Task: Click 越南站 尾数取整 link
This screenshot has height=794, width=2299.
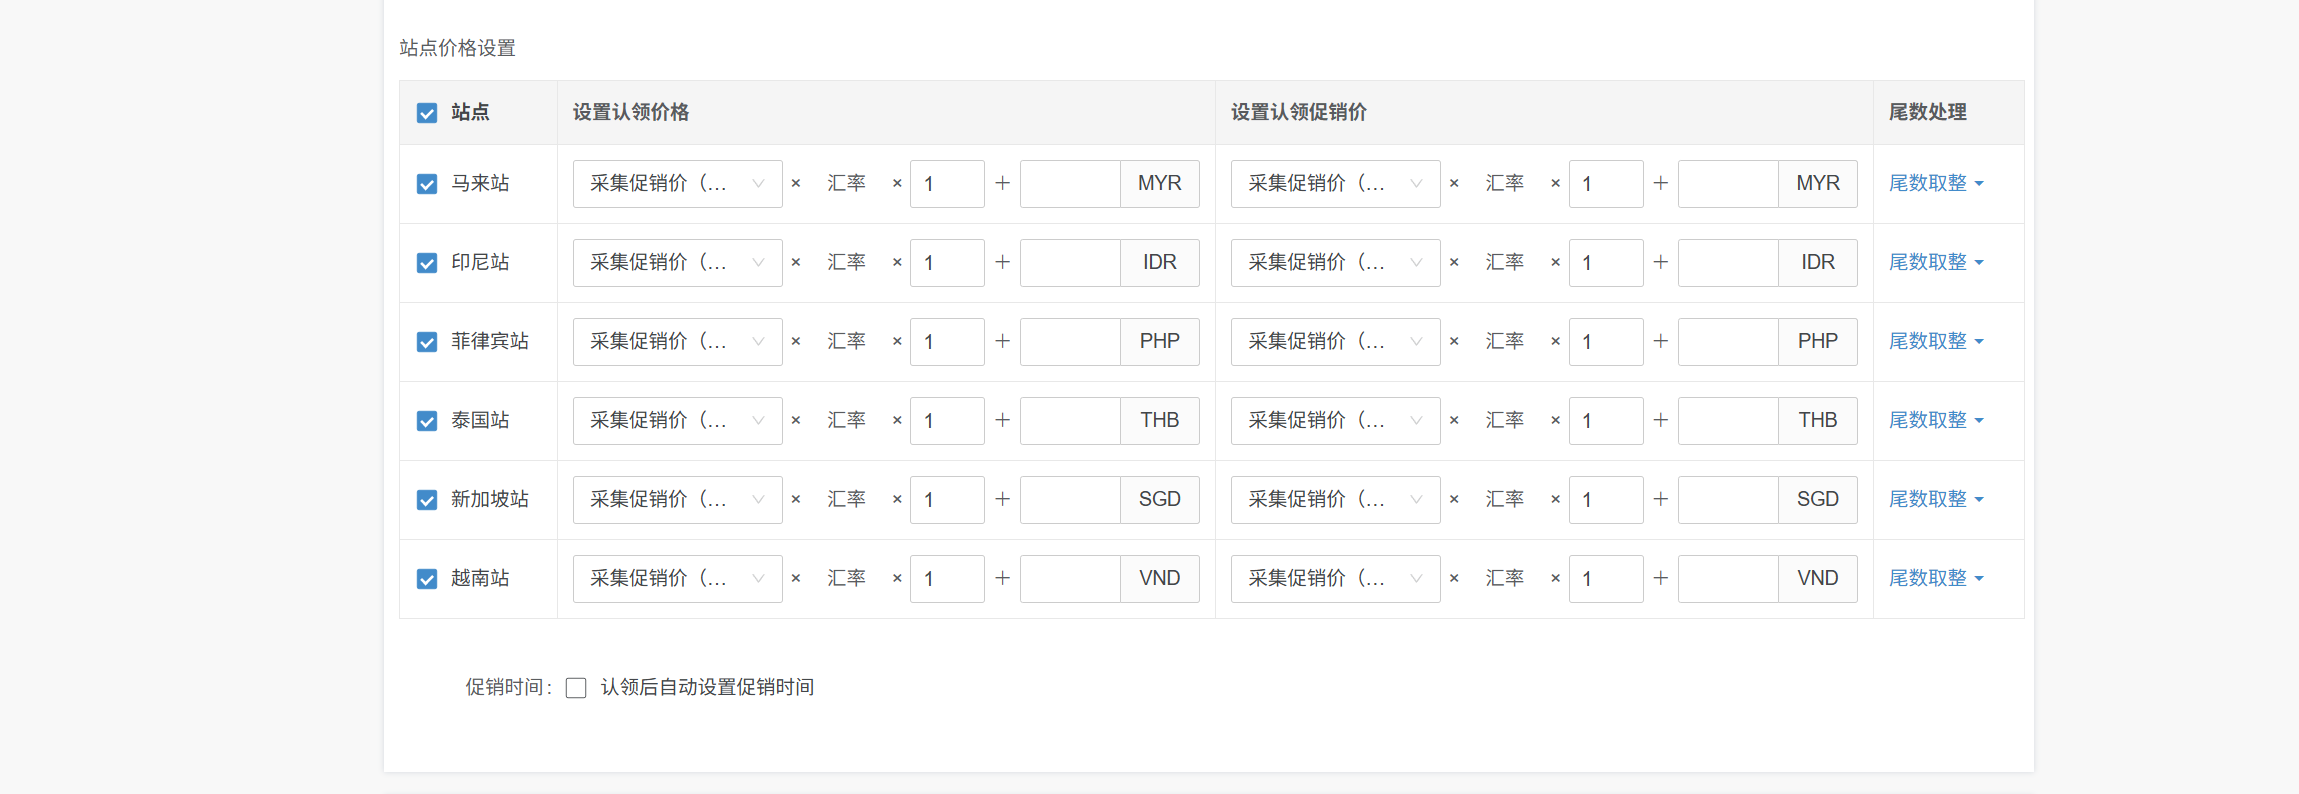Action: 1935,579
